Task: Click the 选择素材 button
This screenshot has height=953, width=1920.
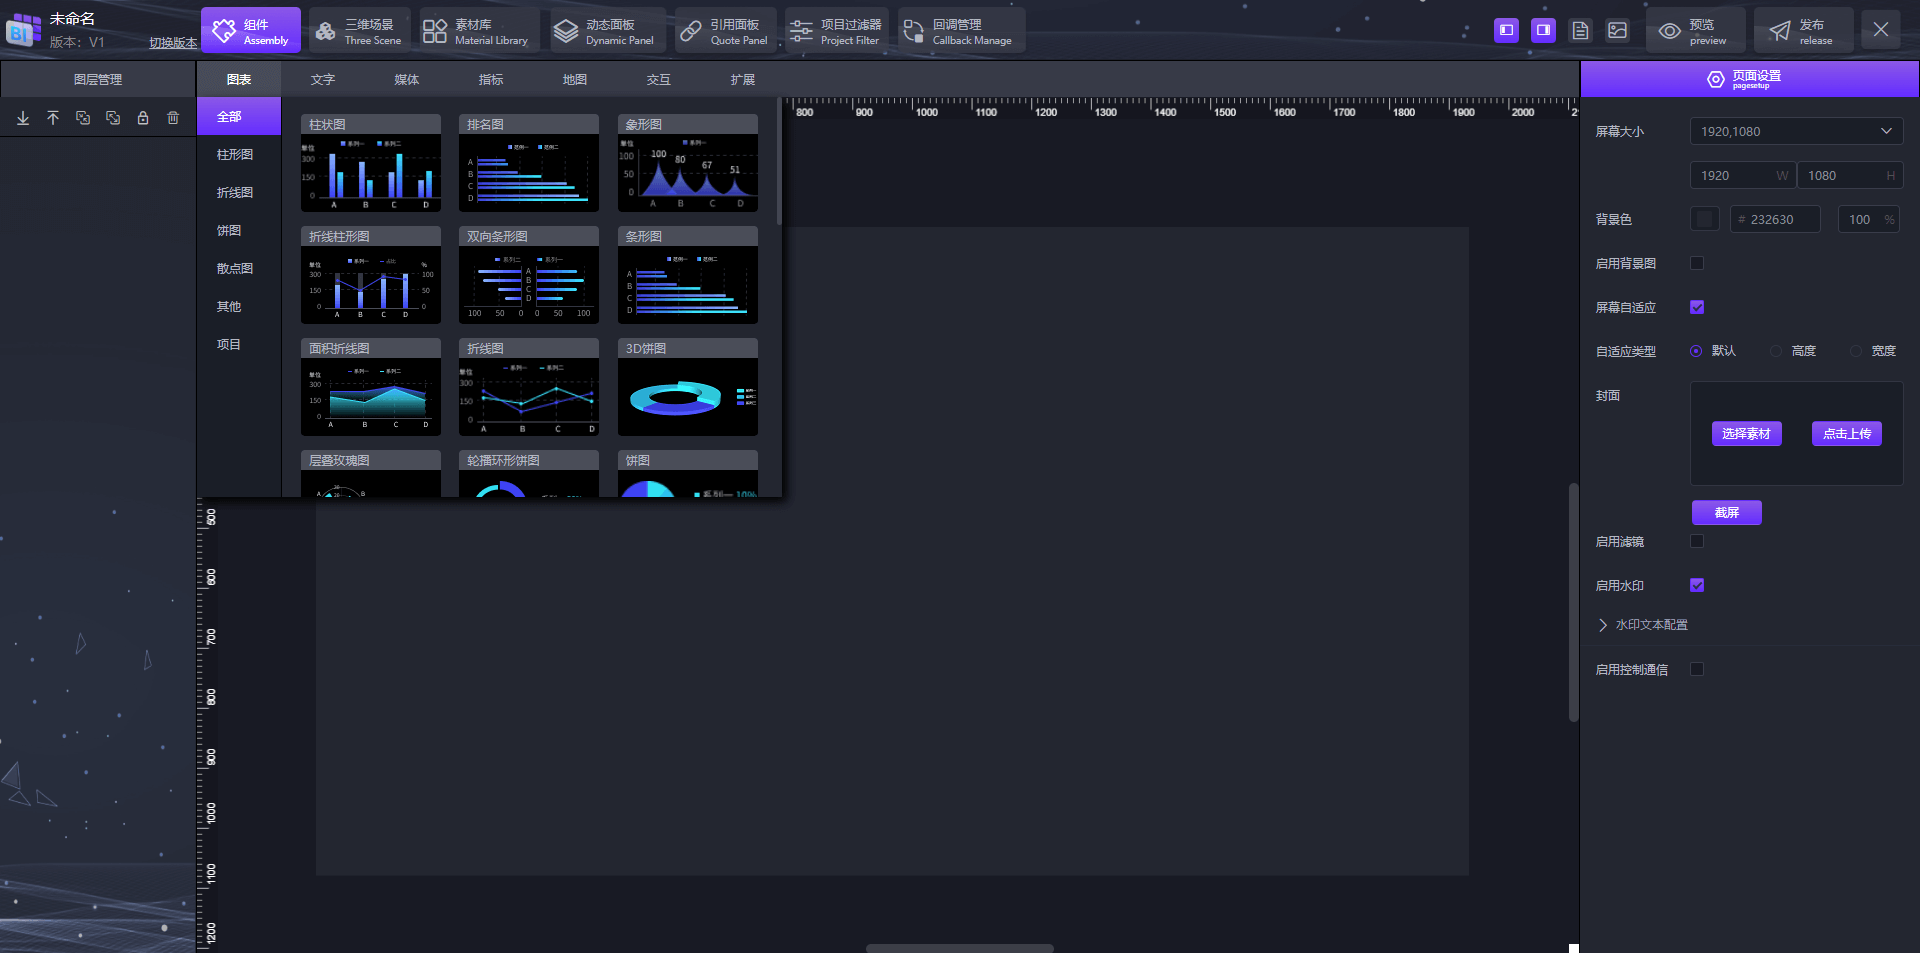Action: (1746, 433)
